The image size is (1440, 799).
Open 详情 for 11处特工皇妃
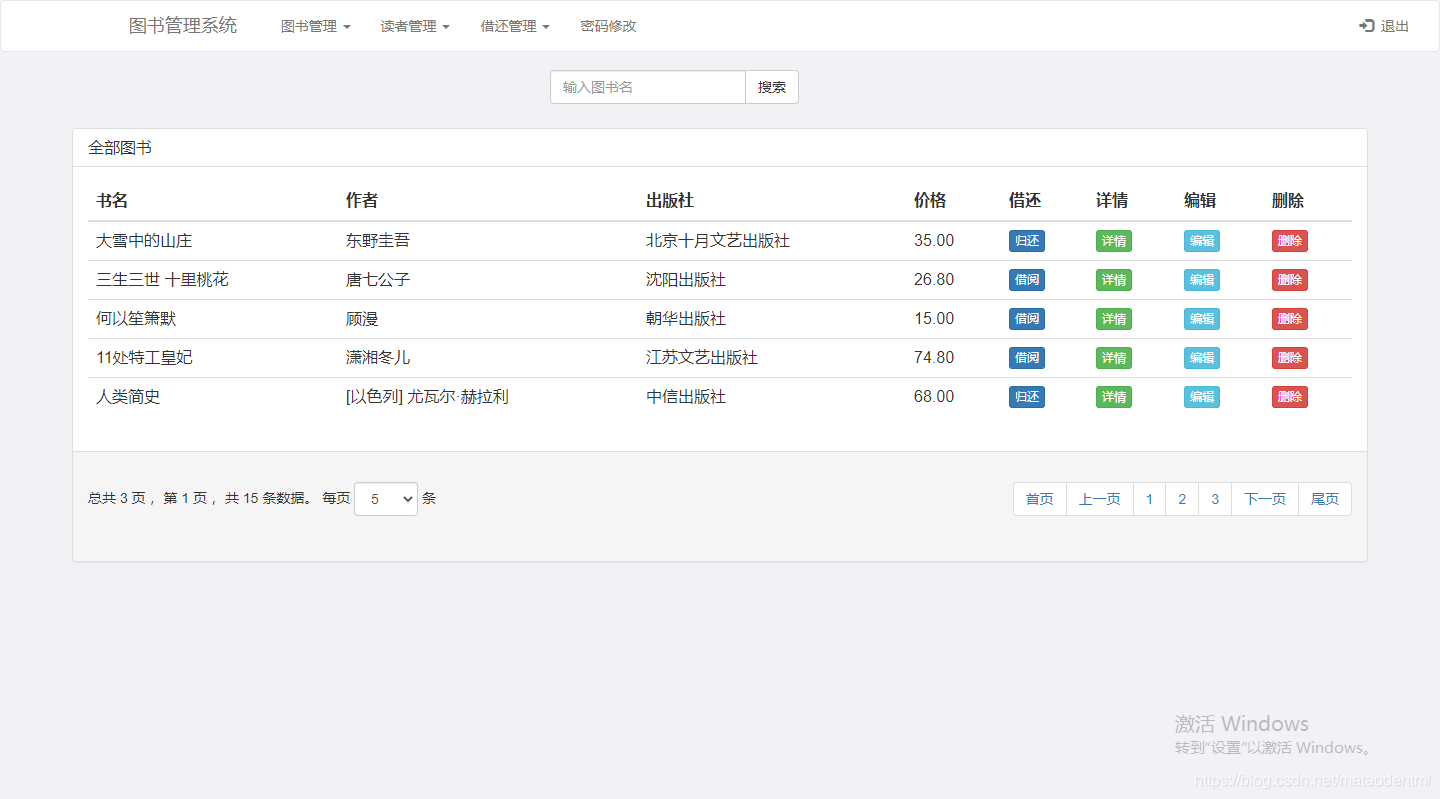[1114, 358]
